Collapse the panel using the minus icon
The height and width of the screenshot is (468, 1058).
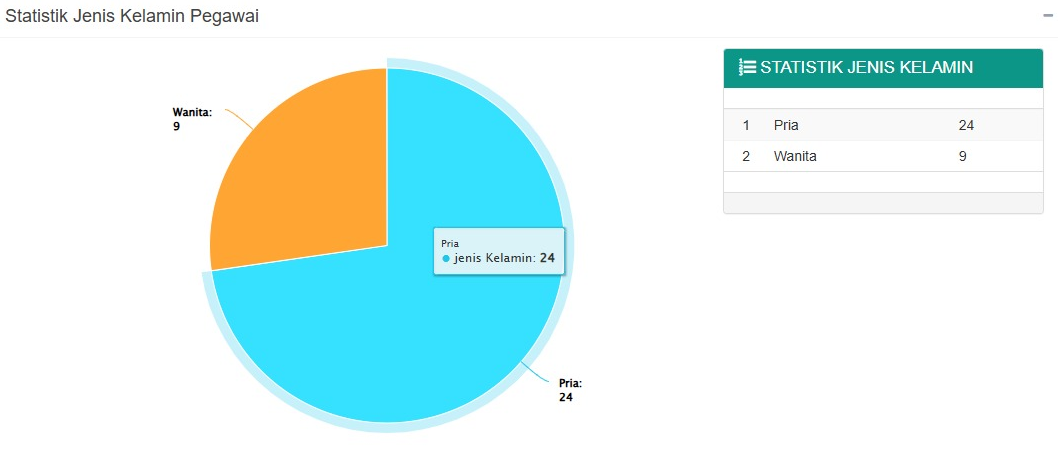click(x=1048, y=16)
